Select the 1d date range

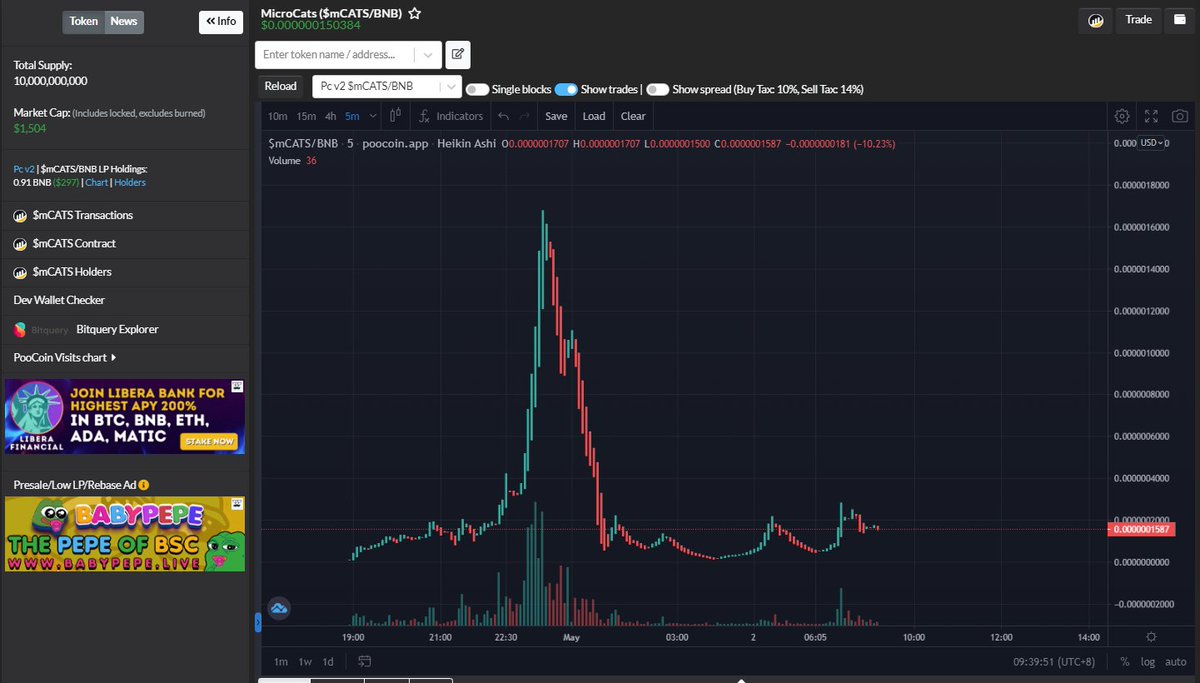328,661
